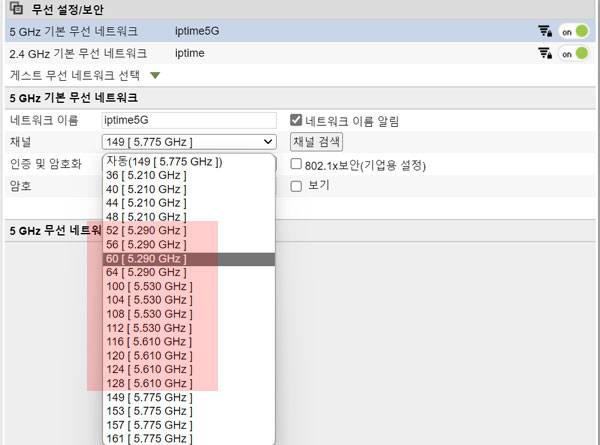Click the 2.4 GHz network secured Wi-Fi icon
The width and height of the screenshot is (600, 445).
(545, 53)
